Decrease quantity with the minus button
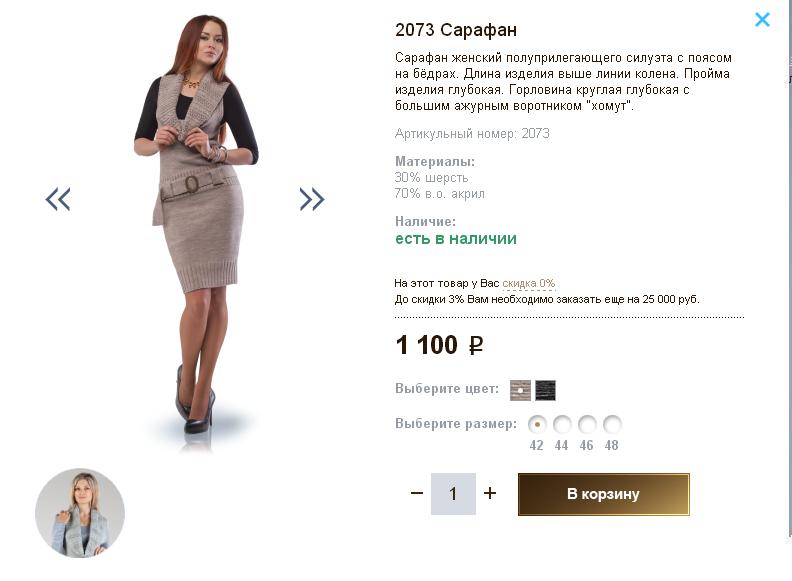The width and height of the screenshot is (792, 581). click(417, 493)
